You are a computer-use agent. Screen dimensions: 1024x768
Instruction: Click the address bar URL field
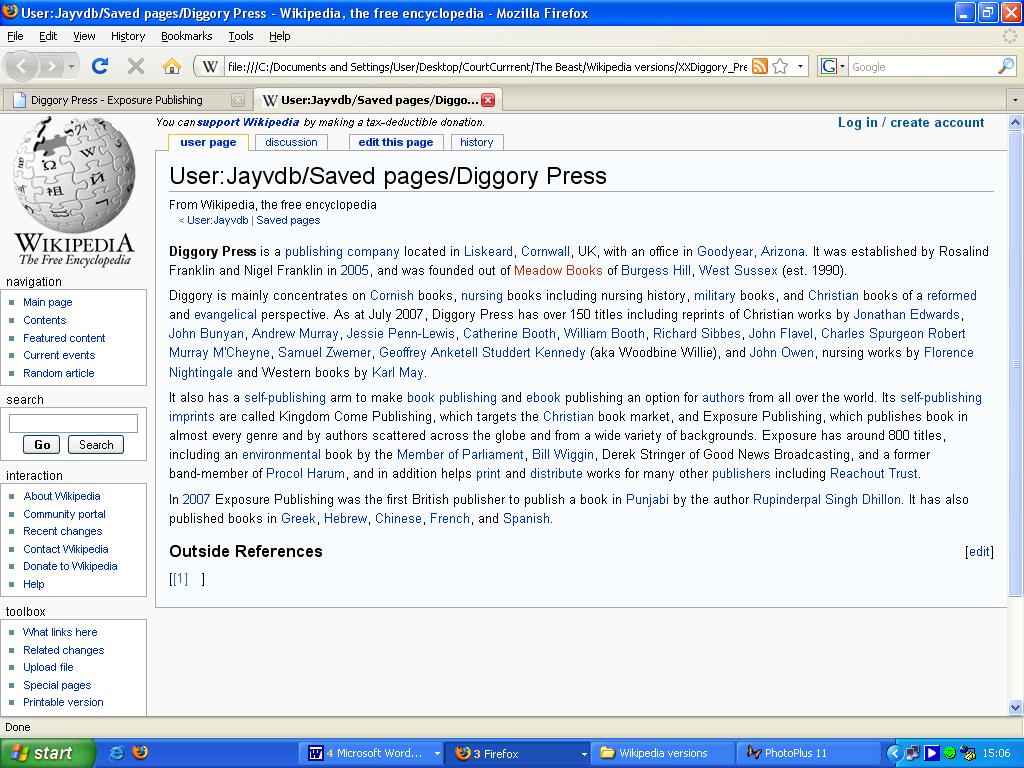click(x=487, y=67)
